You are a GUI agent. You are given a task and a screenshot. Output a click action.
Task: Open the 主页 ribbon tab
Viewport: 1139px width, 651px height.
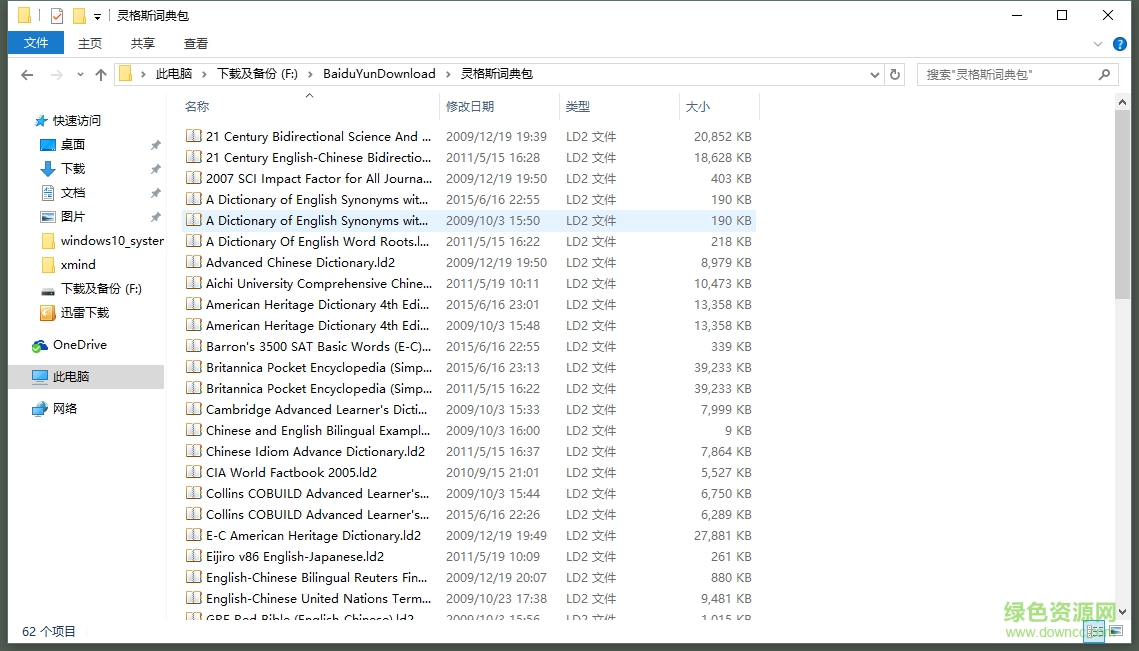tap(90, 43)
